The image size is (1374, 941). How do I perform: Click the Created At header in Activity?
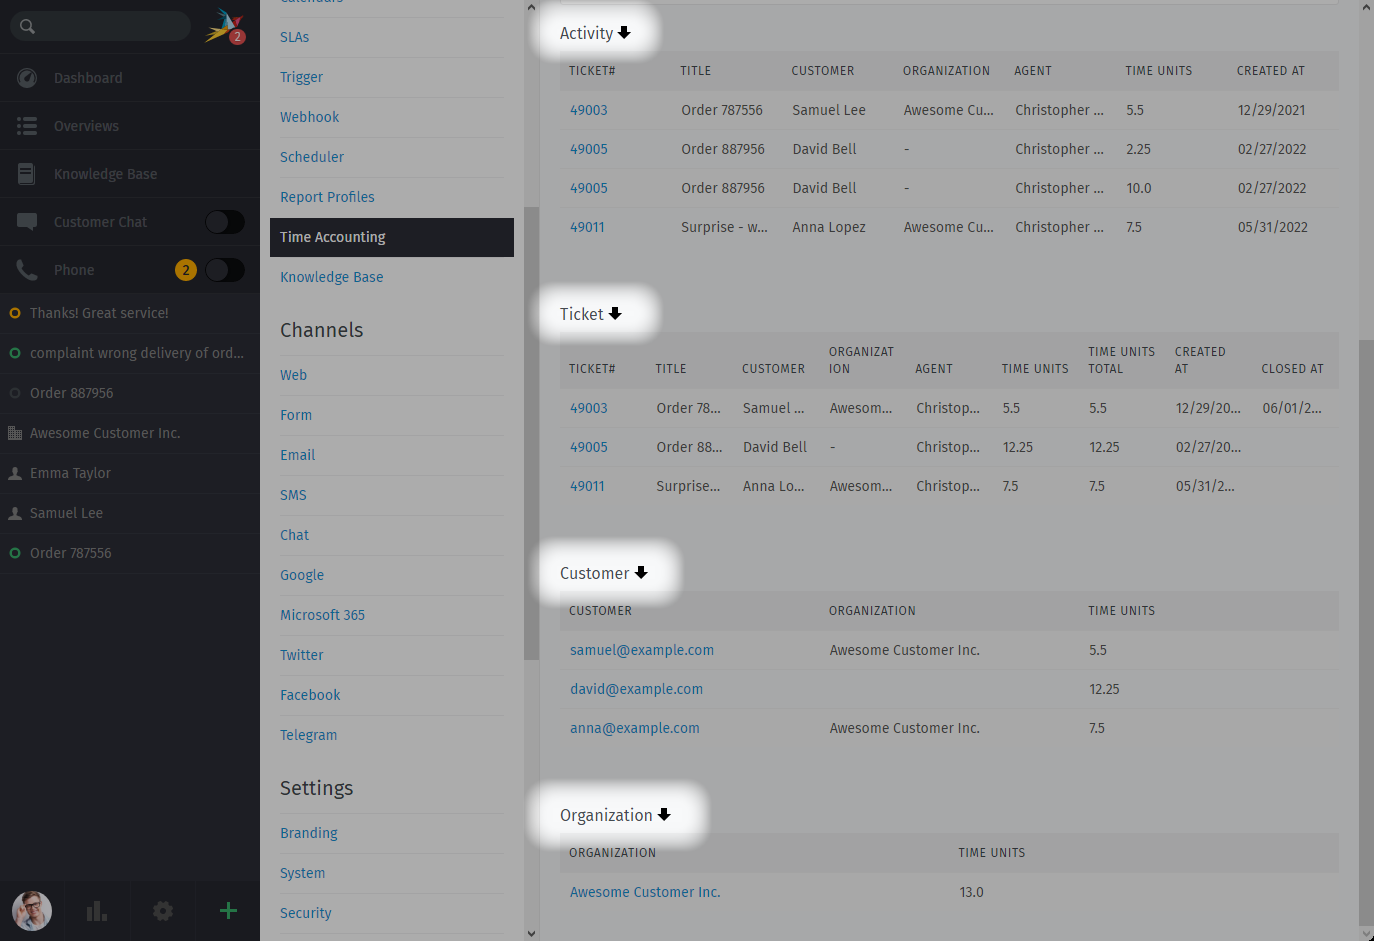click(x=1270, y=71)
